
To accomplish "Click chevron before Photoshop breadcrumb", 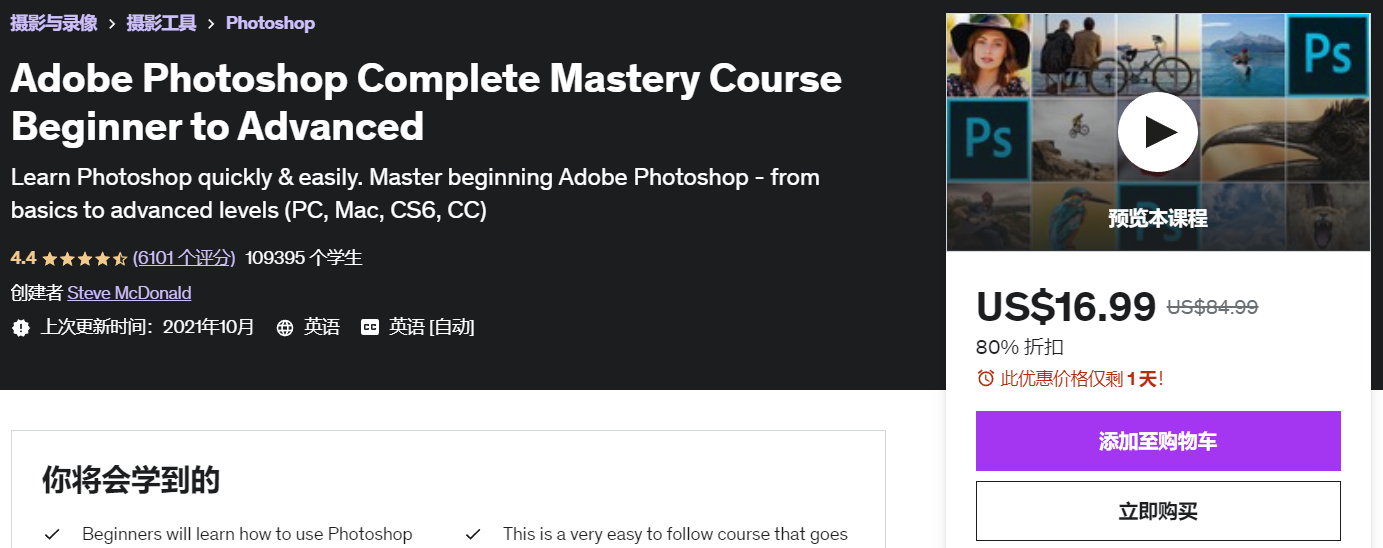I will (x=211, y=23).
